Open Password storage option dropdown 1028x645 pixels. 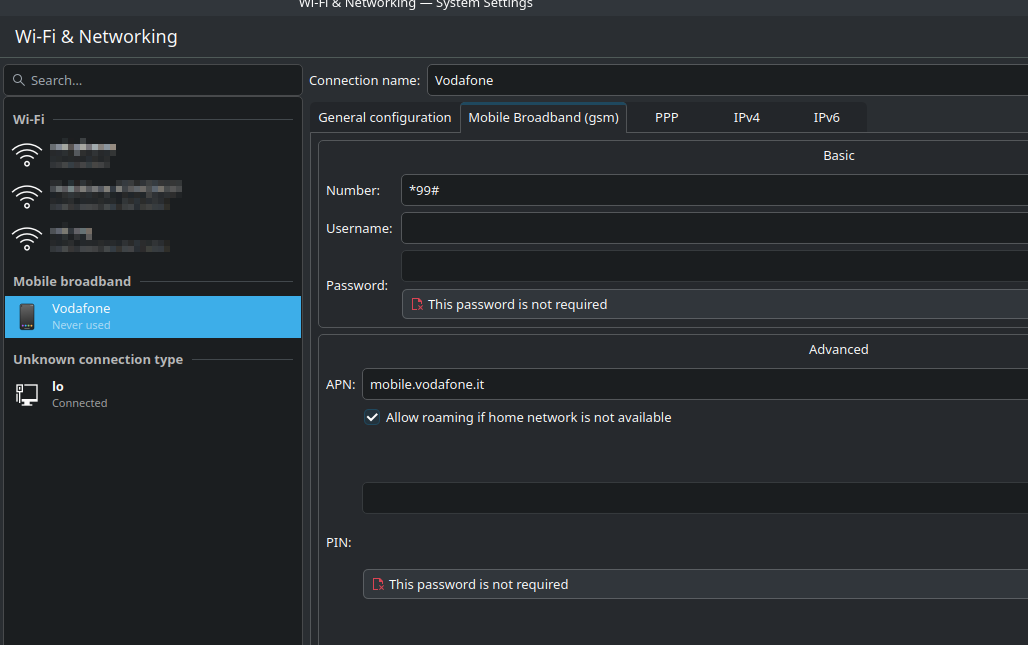tap(715, 304)
